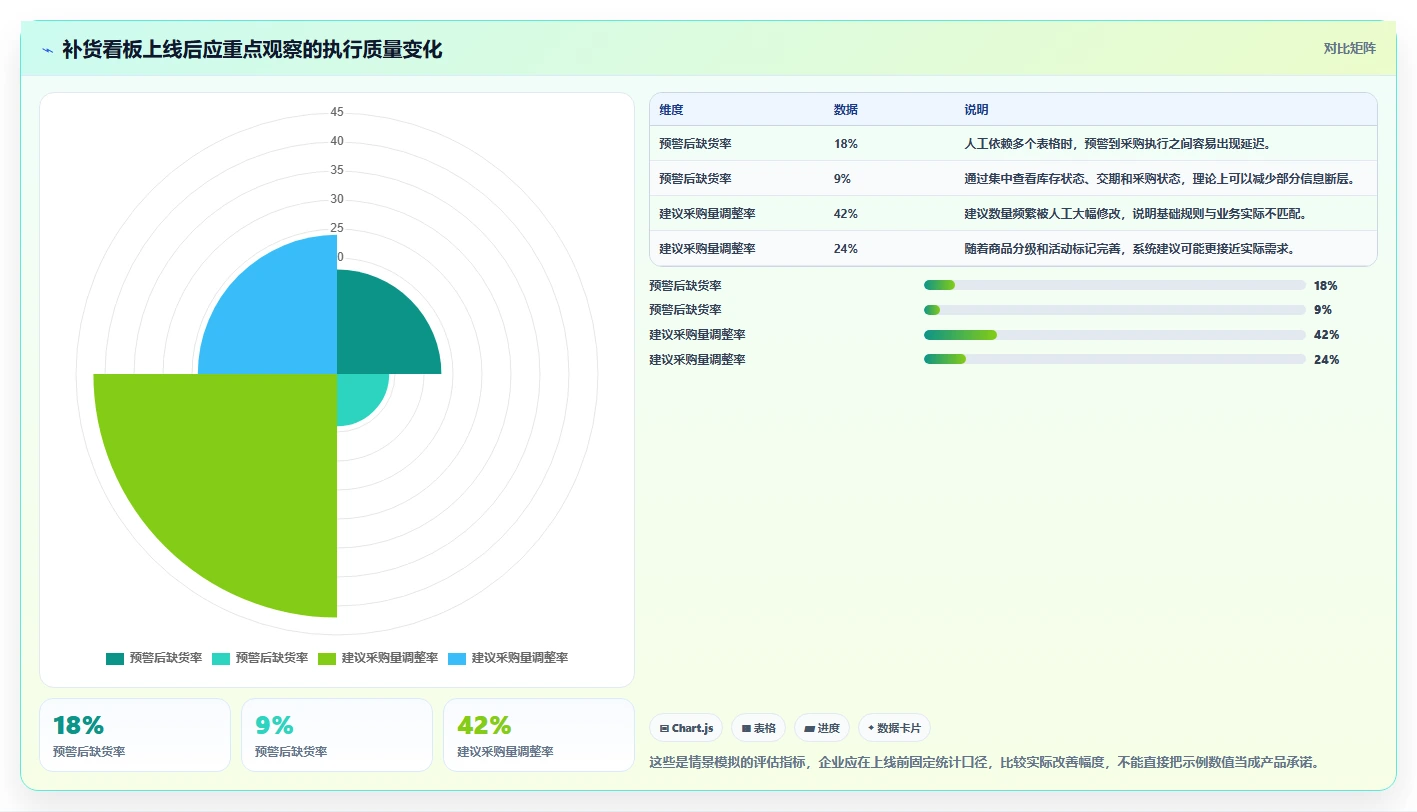
Task: Click the 35 axis label on the chart
Action: 337,170
